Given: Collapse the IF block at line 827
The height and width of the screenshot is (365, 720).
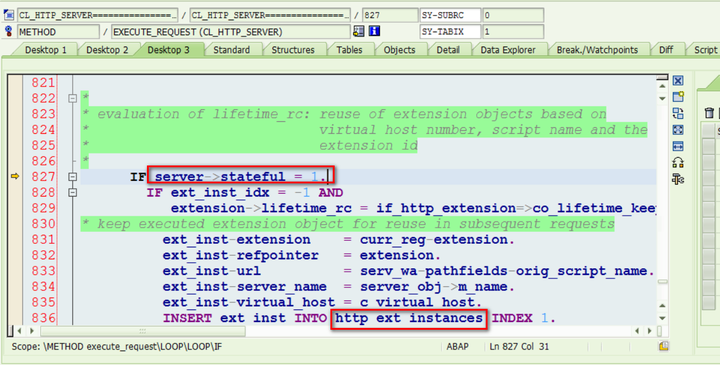Looking at the screenshot, I should 73,177.
